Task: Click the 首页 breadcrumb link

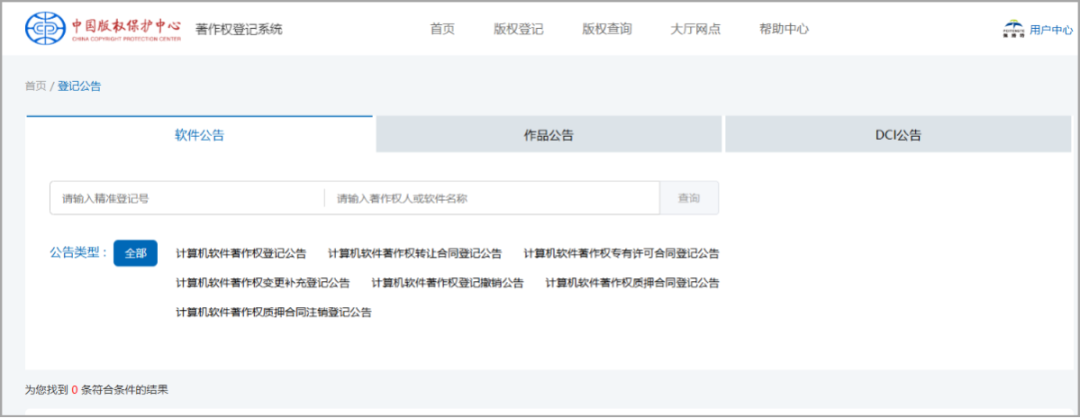Action: coord(35,86)
